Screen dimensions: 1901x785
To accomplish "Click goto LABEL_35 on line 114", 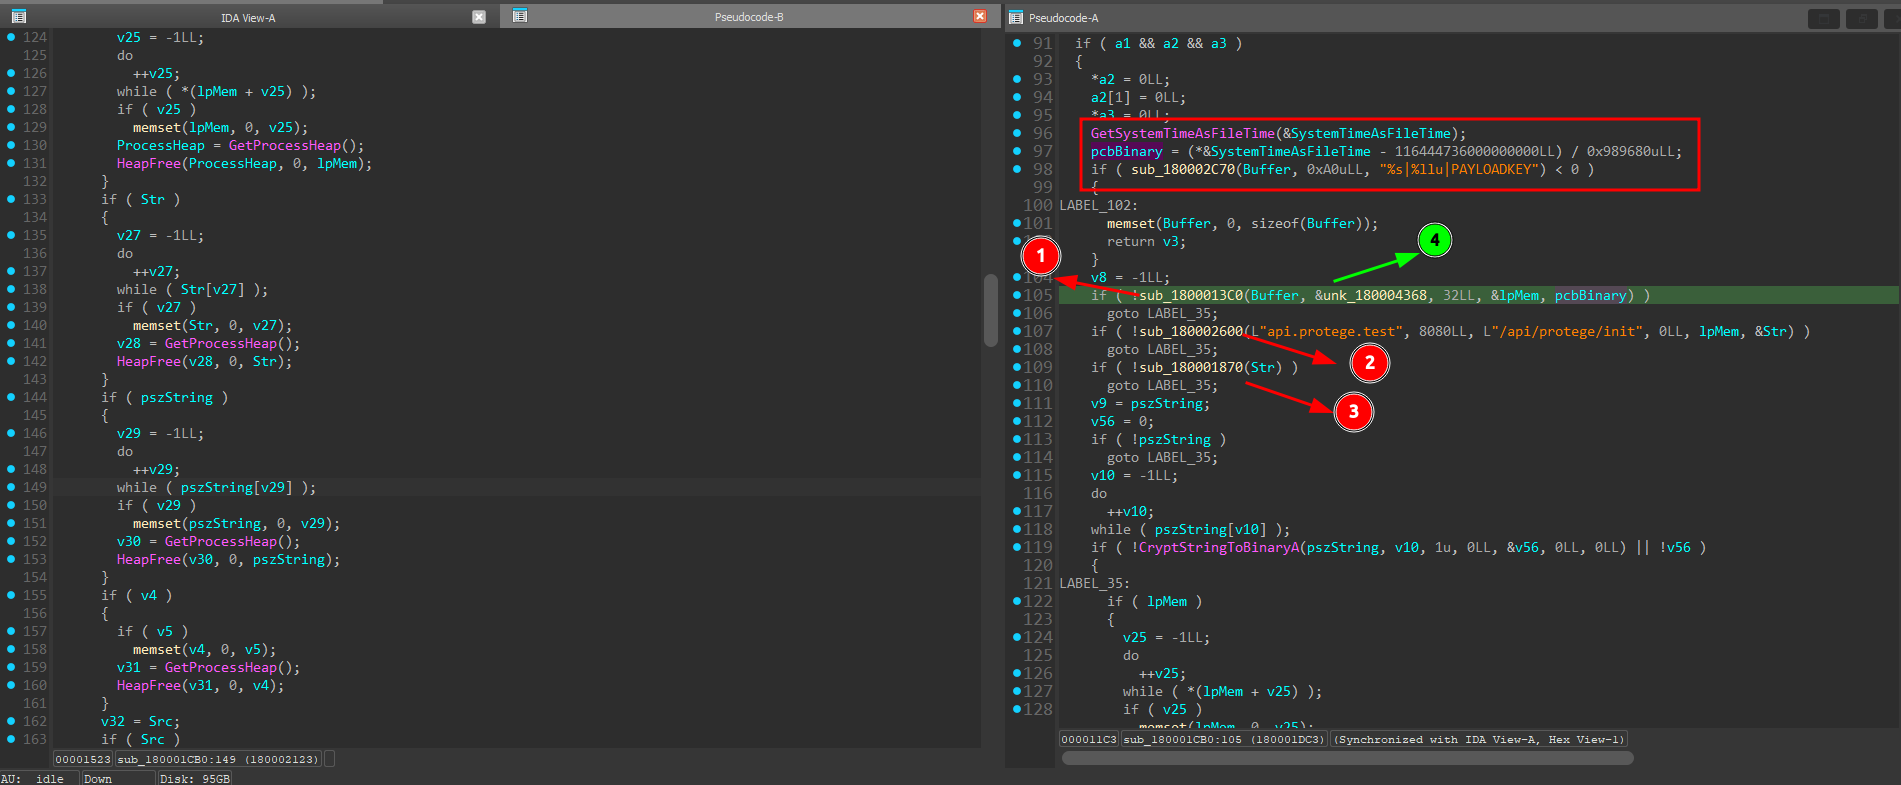I will pyautogui.click(x=1163, y=457).
